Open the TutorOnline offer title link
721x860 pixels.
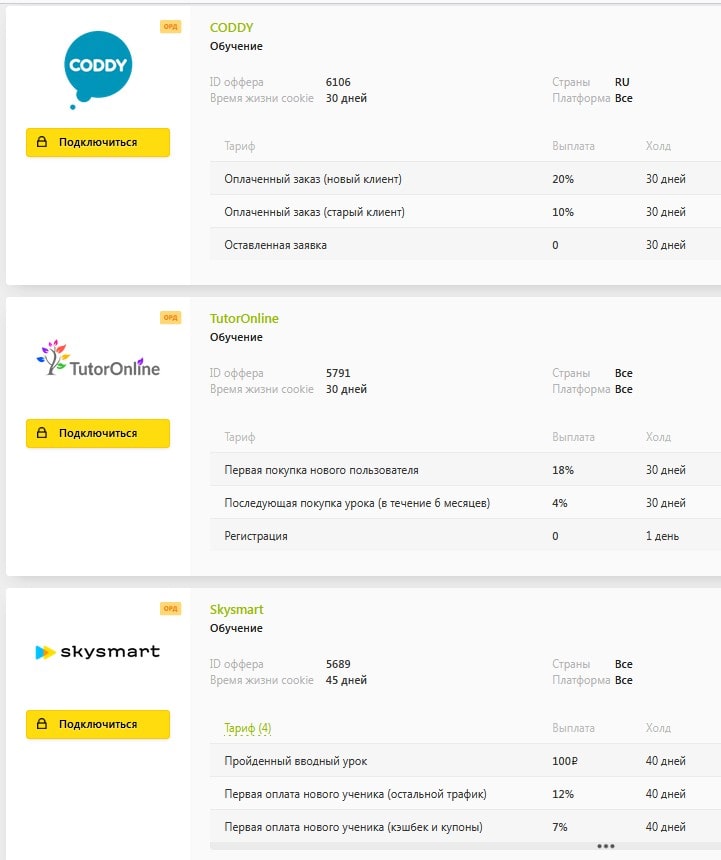pyautogui.click(x=244, y=319)
